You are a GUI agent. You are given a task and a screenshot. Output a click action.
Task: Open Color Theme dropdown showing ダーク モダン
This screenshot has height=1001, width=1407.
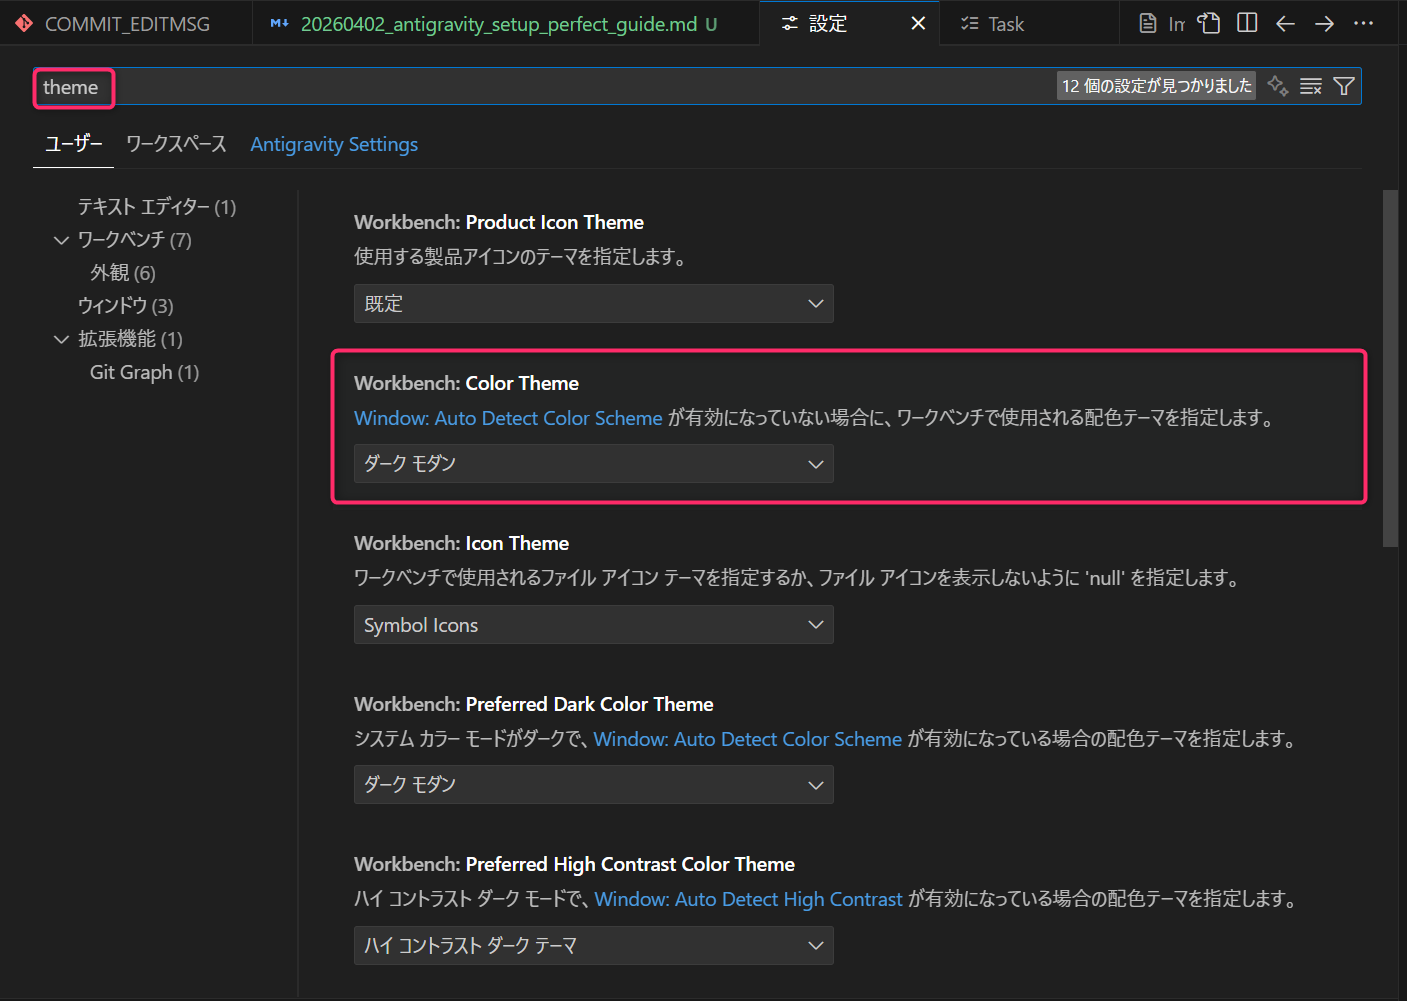click(x=593, y=464)
